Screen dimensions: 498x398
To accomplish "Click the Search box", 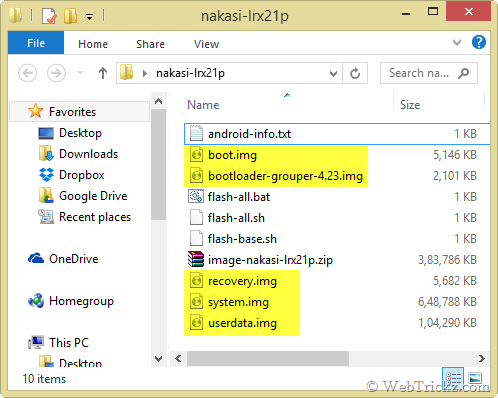I will pos(429,73).
